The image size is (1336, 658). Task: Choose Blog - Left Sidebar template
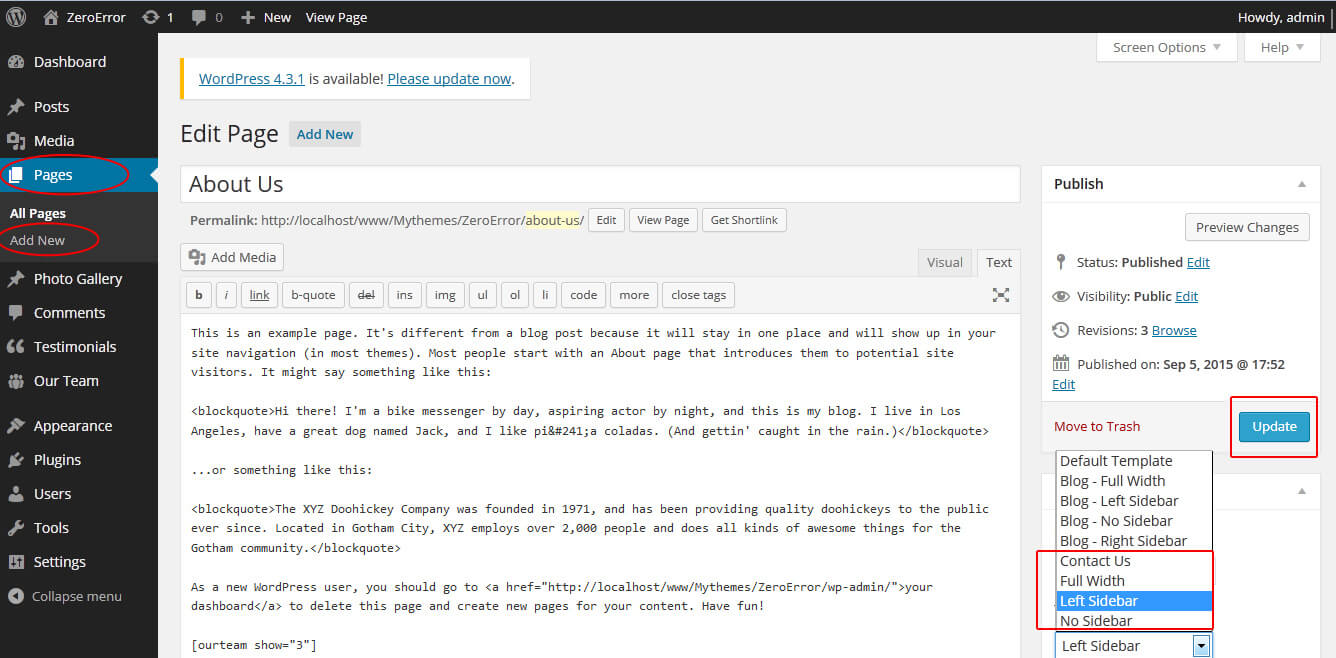point(1134,501)
